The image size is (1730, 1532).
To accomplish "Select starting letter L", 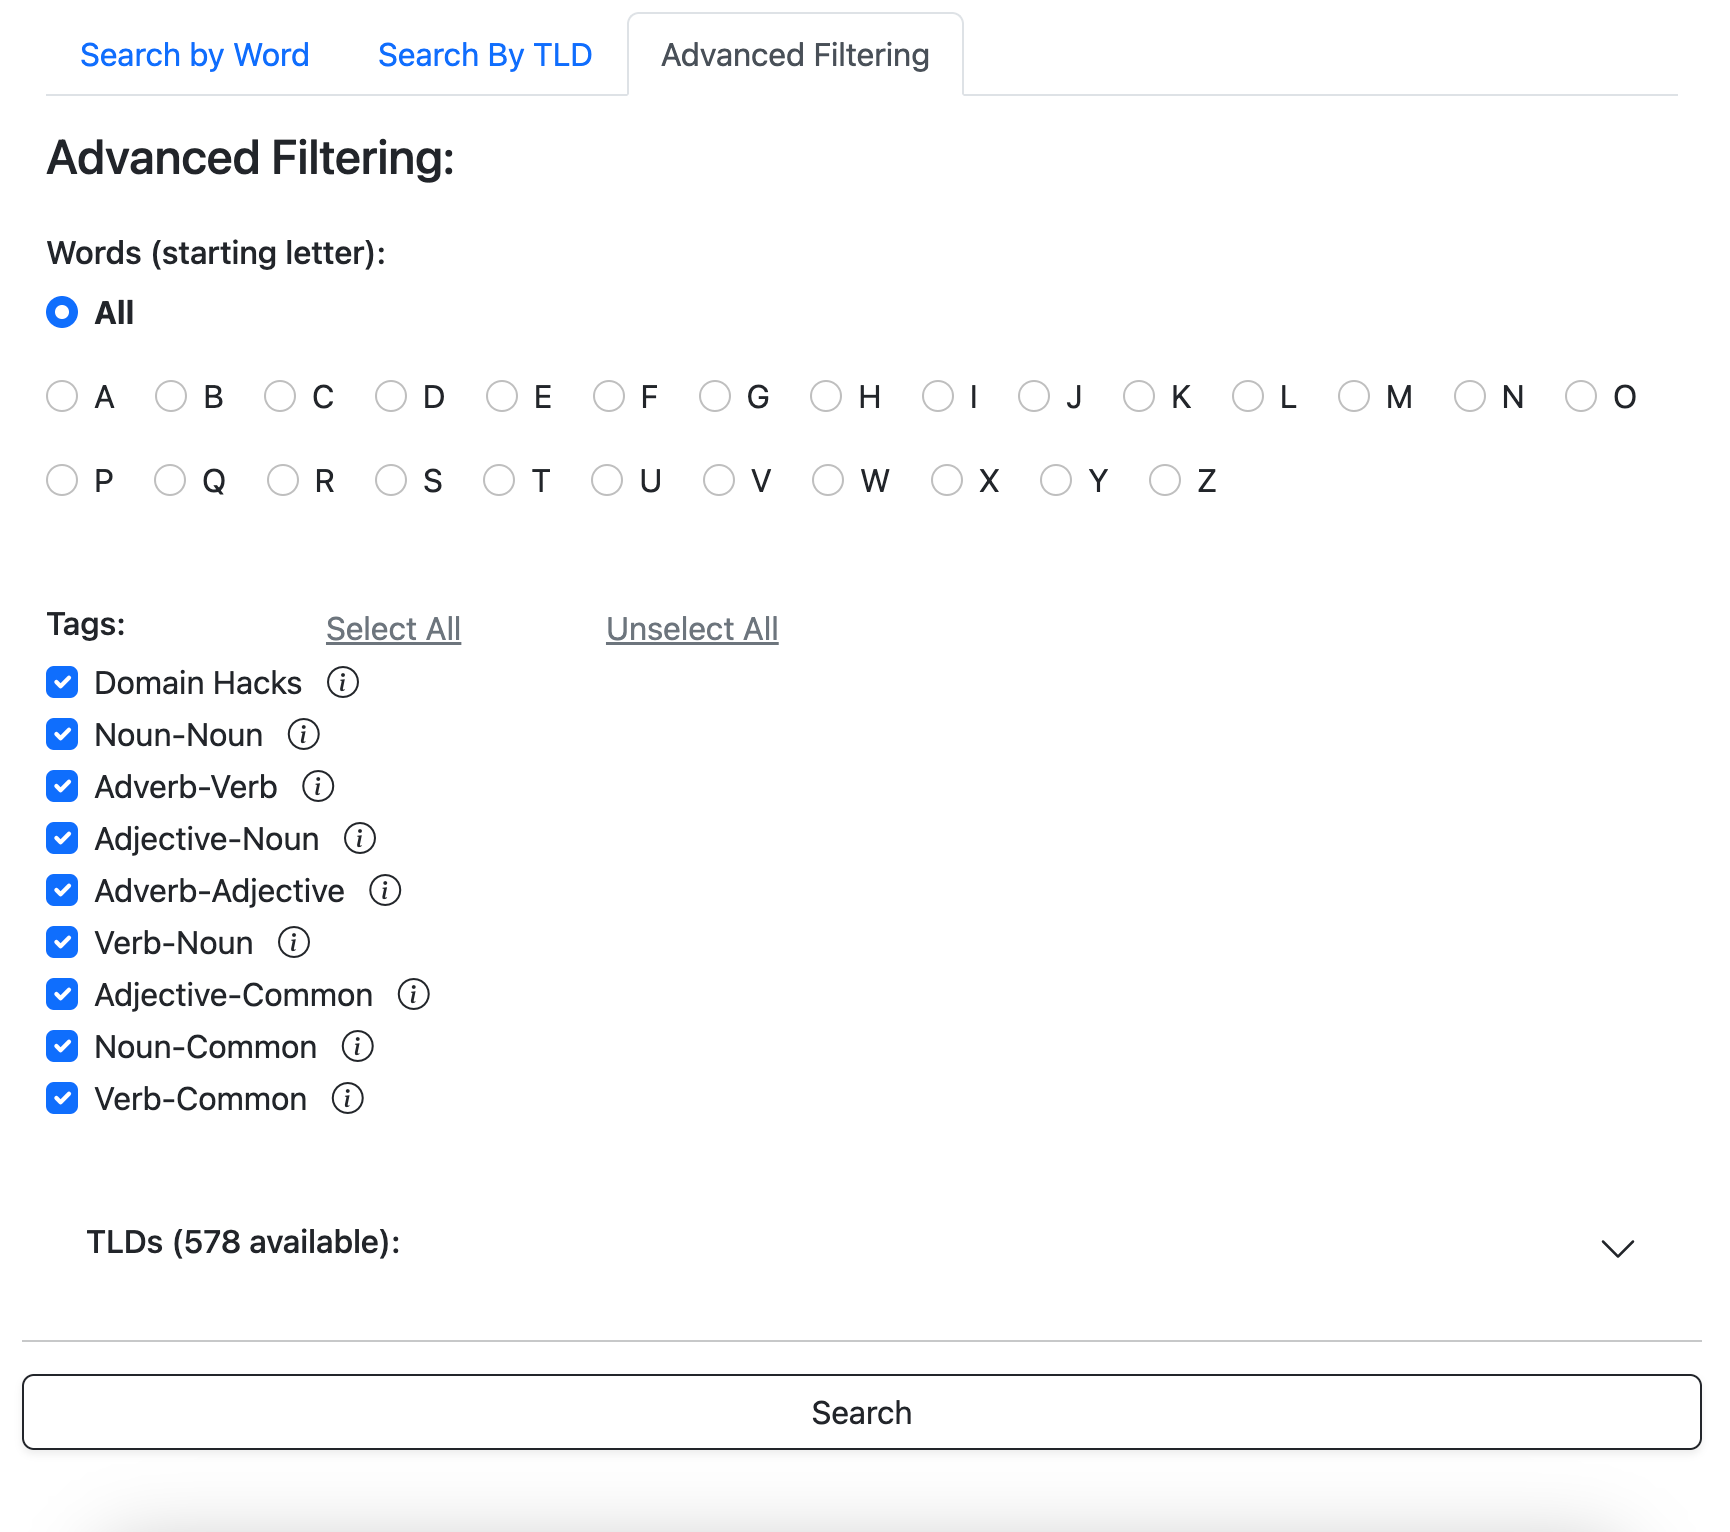I will coord(1248,397).
